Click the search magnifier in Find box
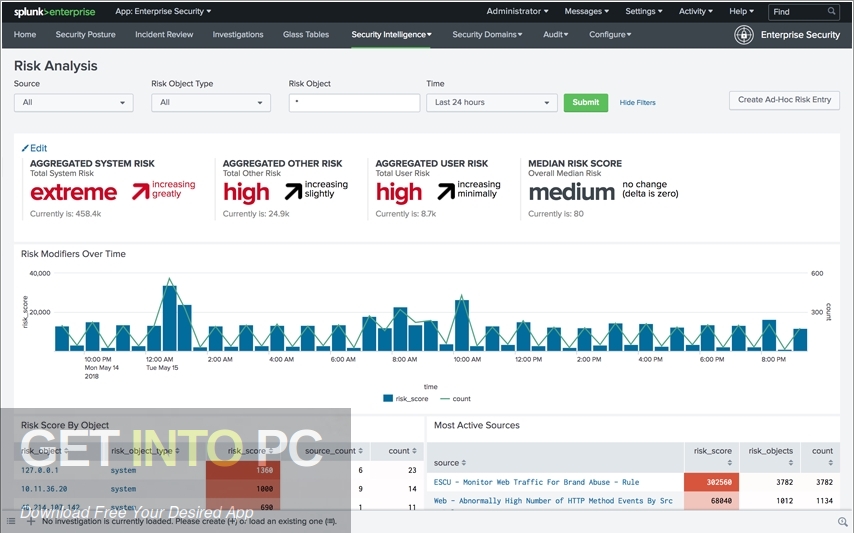The width and height of the screenshot is (854, 533). tap(831, 11)
